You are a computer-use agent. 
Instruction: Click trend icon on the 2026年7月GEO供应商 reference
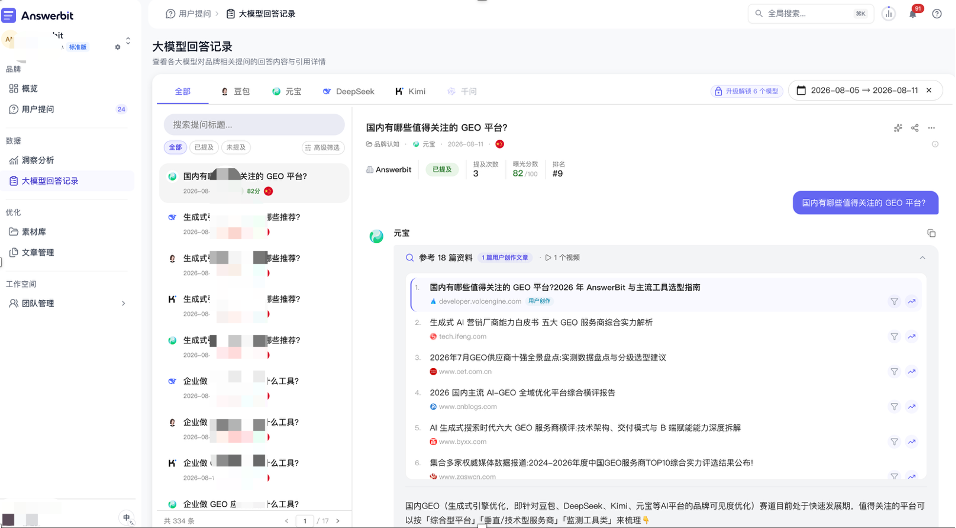[911, 371]
